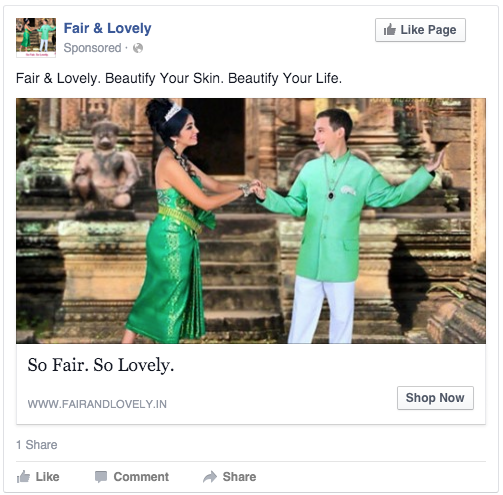Click the Like Page button
503x495 pixels.
click(420, 30)
